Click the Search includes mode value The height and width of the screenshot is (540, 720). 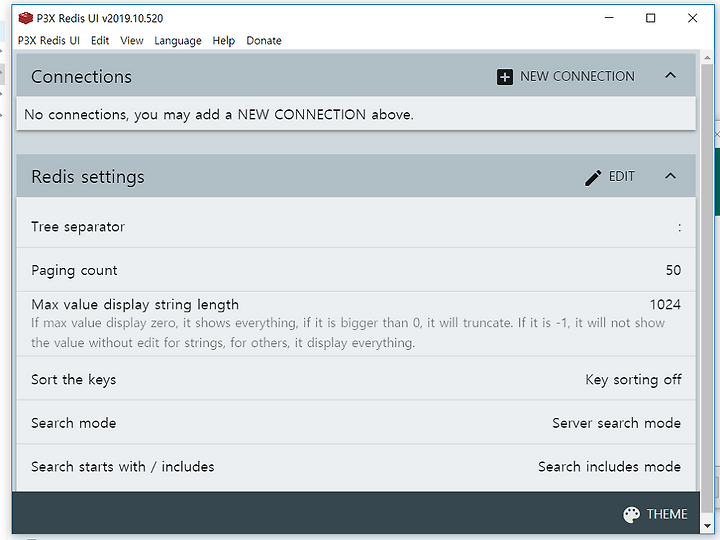tap(609, 467)
